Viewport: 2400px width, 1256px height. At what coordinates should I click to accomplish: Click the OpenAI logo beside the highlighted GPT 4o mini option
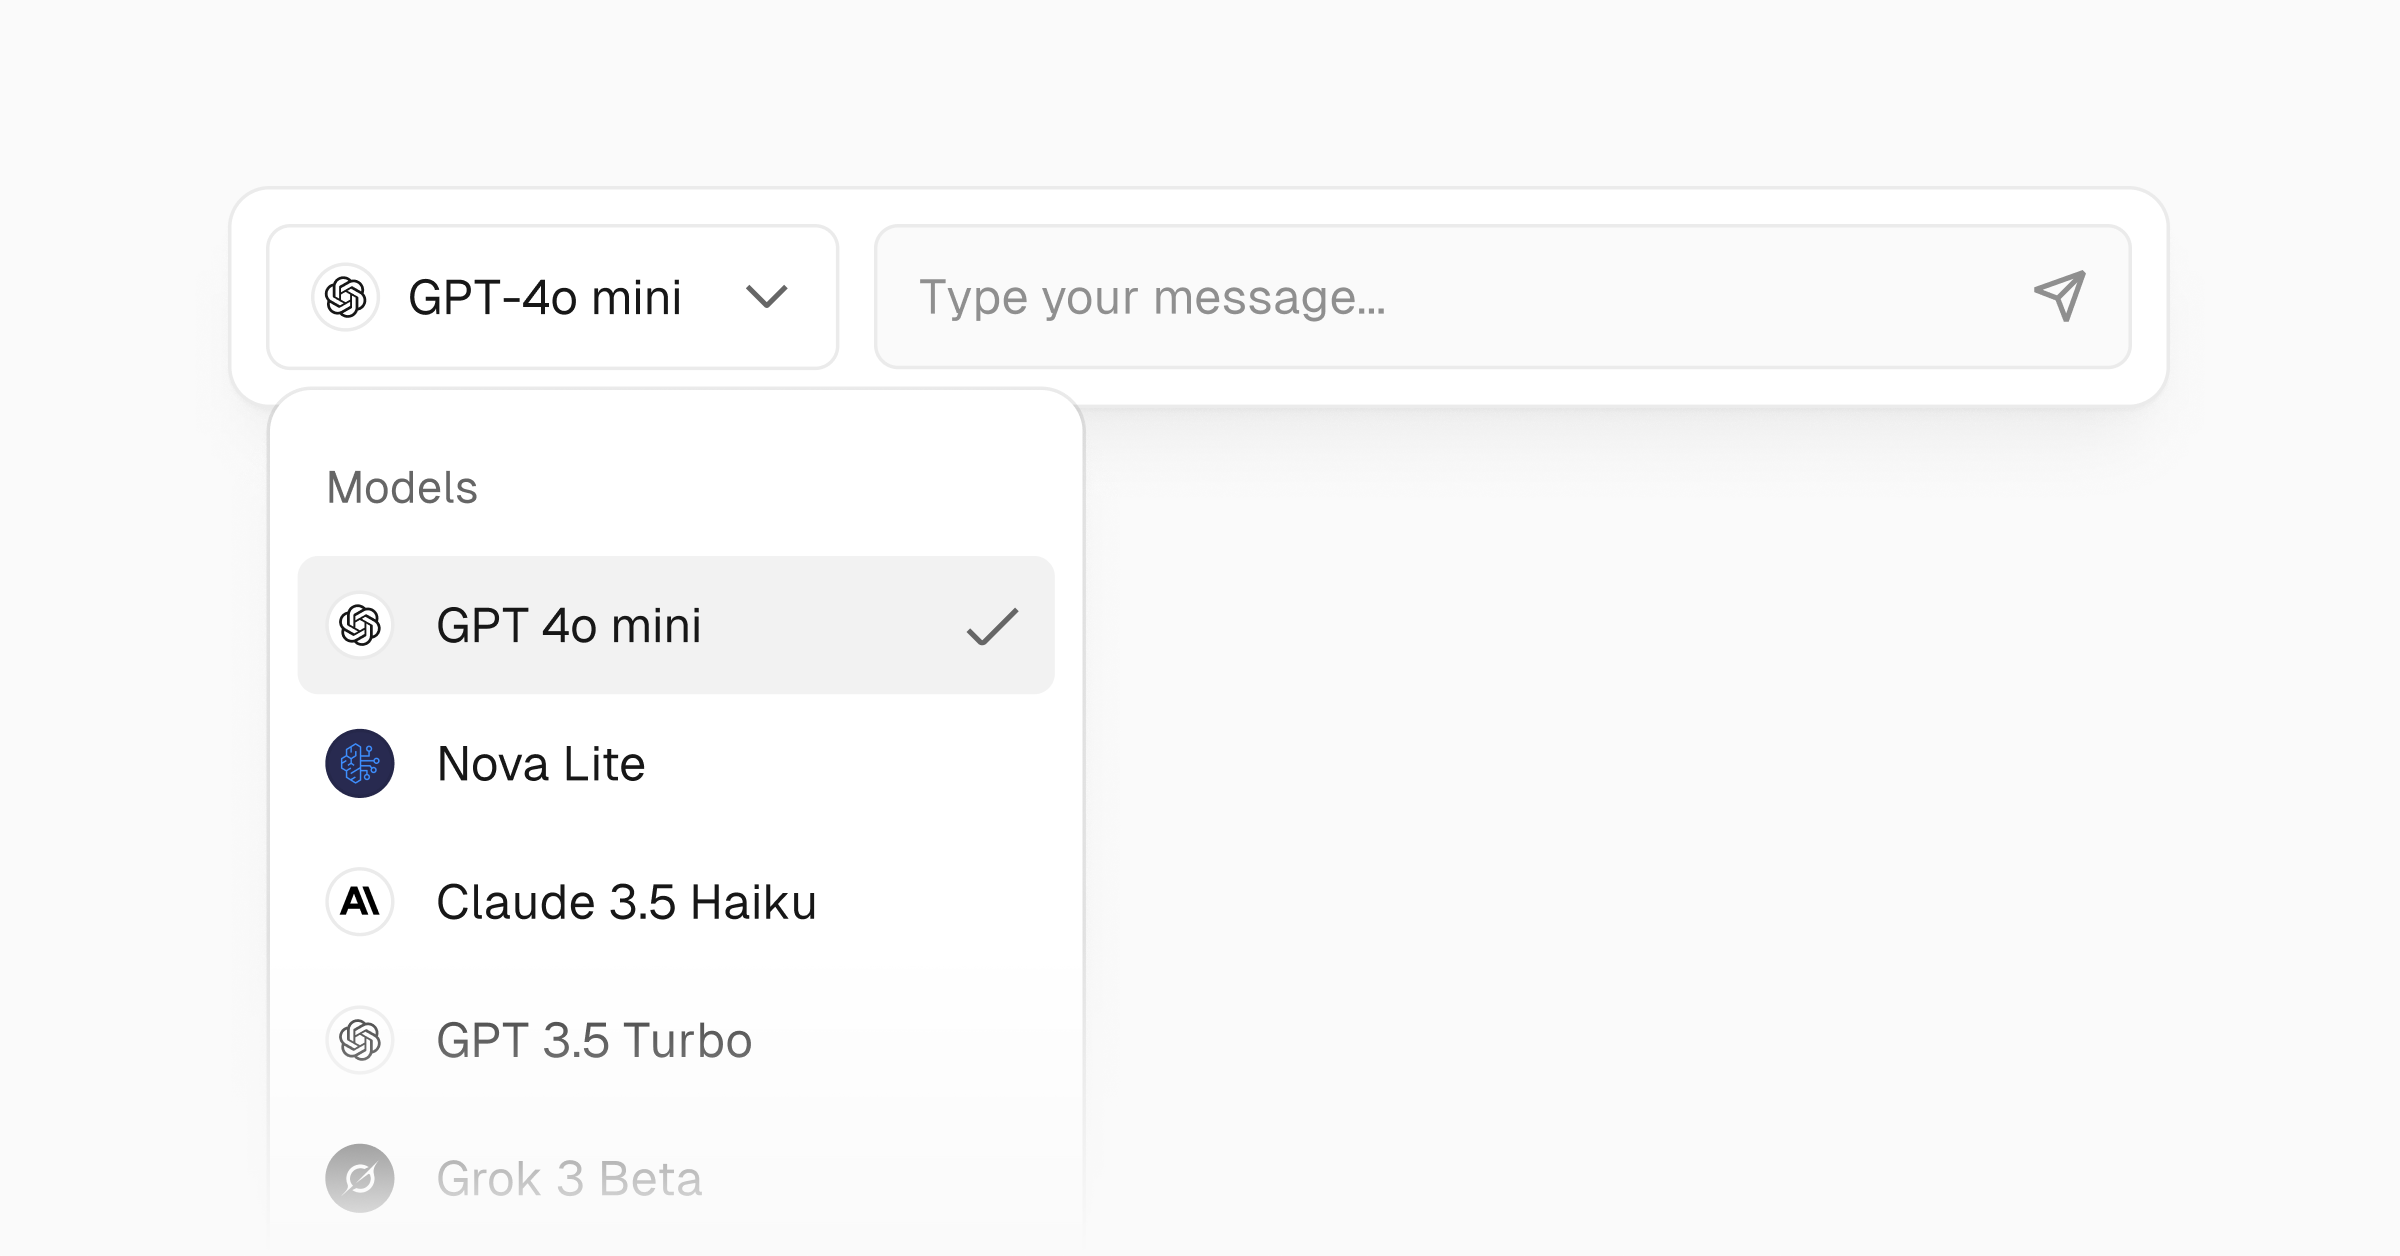click(x=360, y=626)
